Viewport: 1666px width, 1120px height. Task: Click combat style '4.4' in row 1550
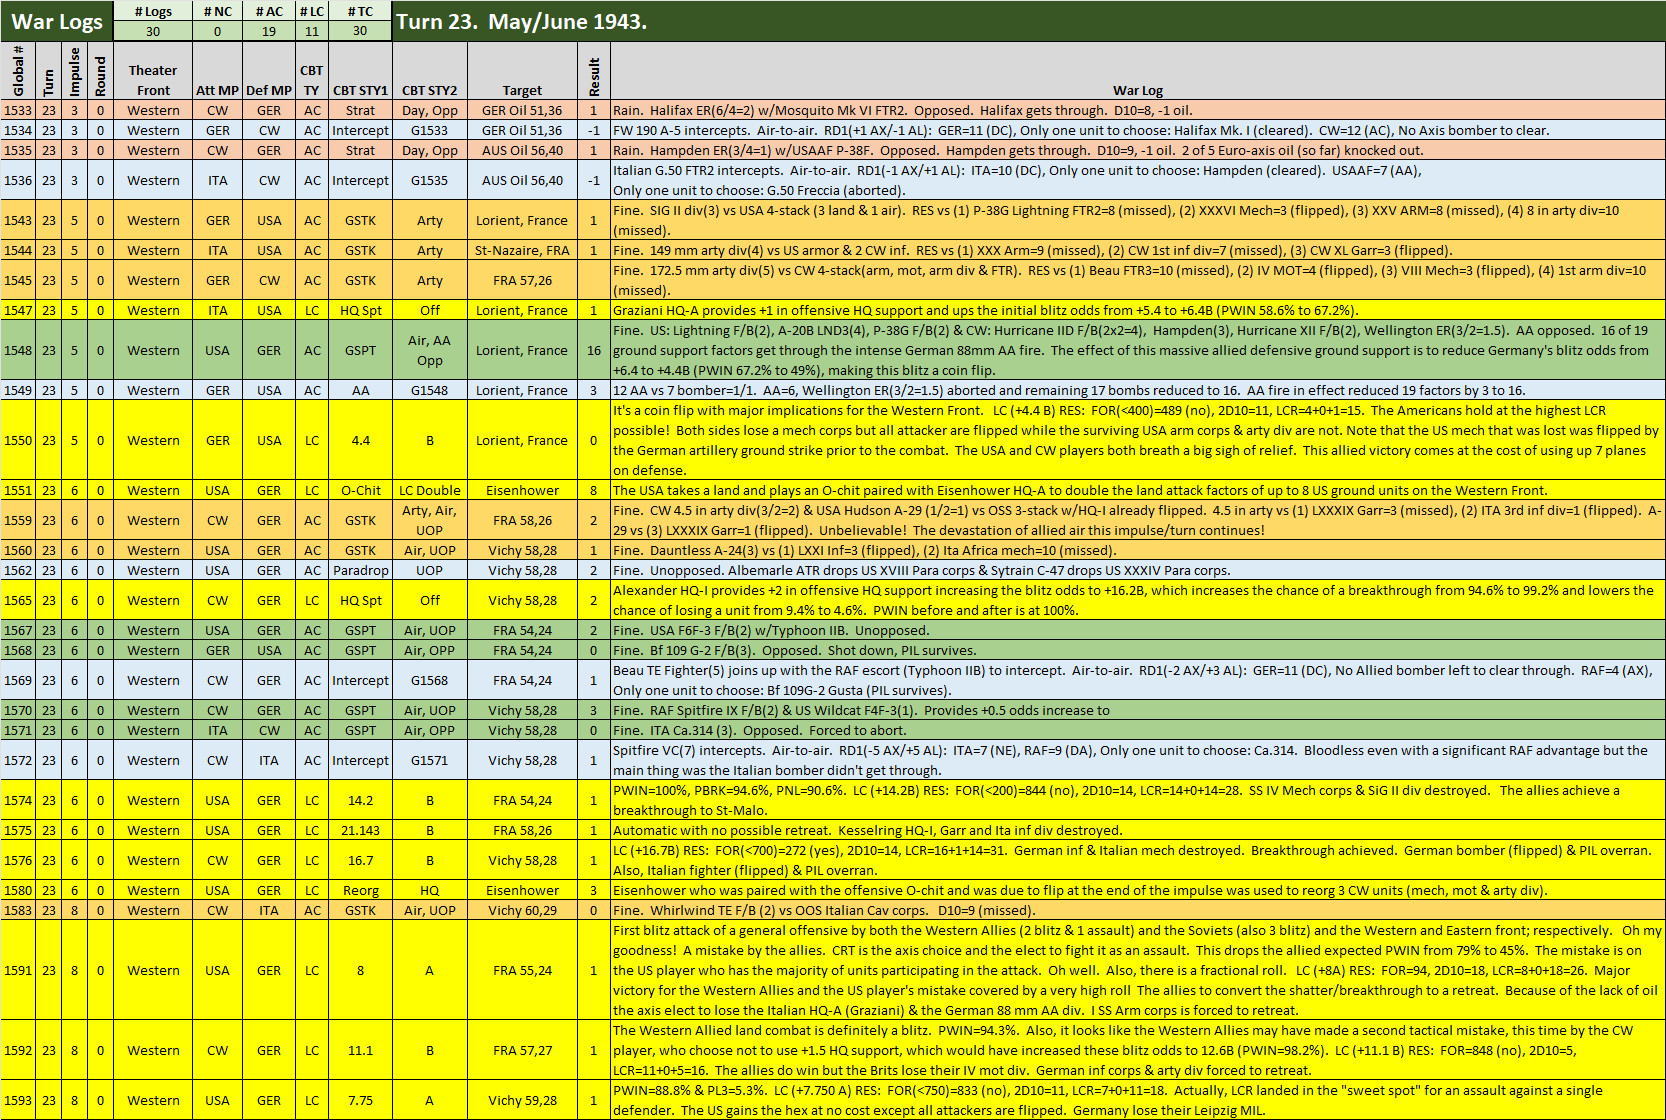[360, 440]
